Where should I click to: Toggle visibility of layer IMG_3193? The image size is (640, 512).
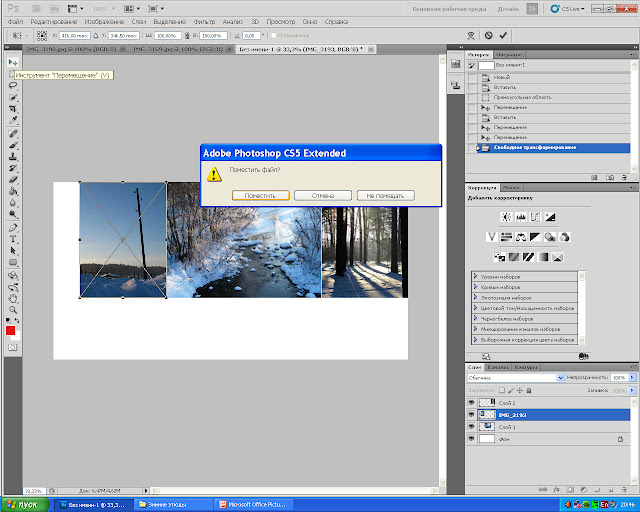pos(471,414)
